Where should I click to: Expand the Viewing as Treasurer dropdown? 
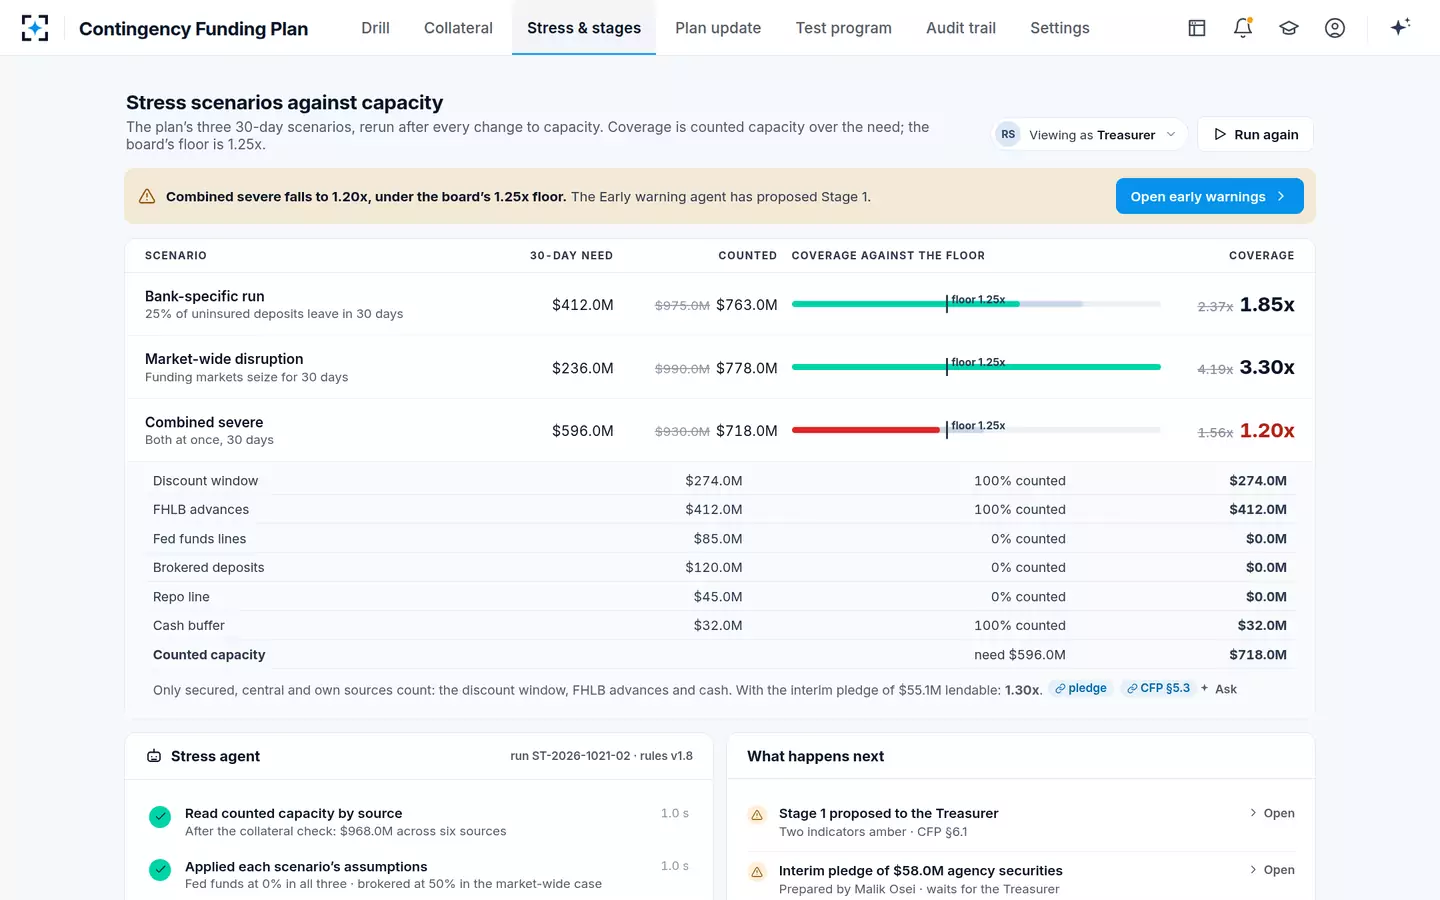click(x=1090, y=134)
